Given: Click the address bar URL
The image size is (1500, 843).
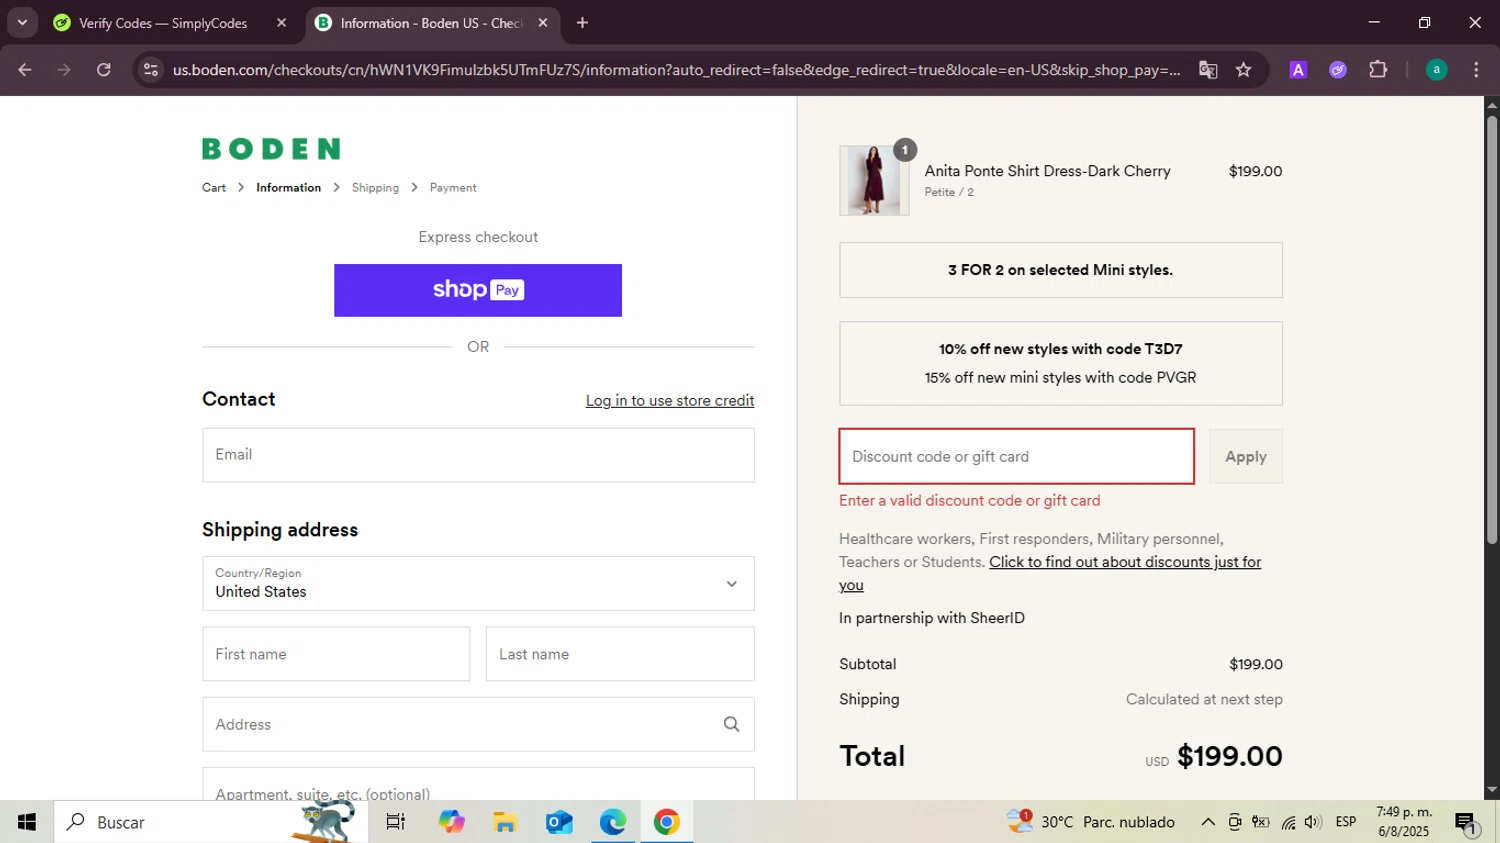Looking at the screenshot, I should click(x=676, y=70).
